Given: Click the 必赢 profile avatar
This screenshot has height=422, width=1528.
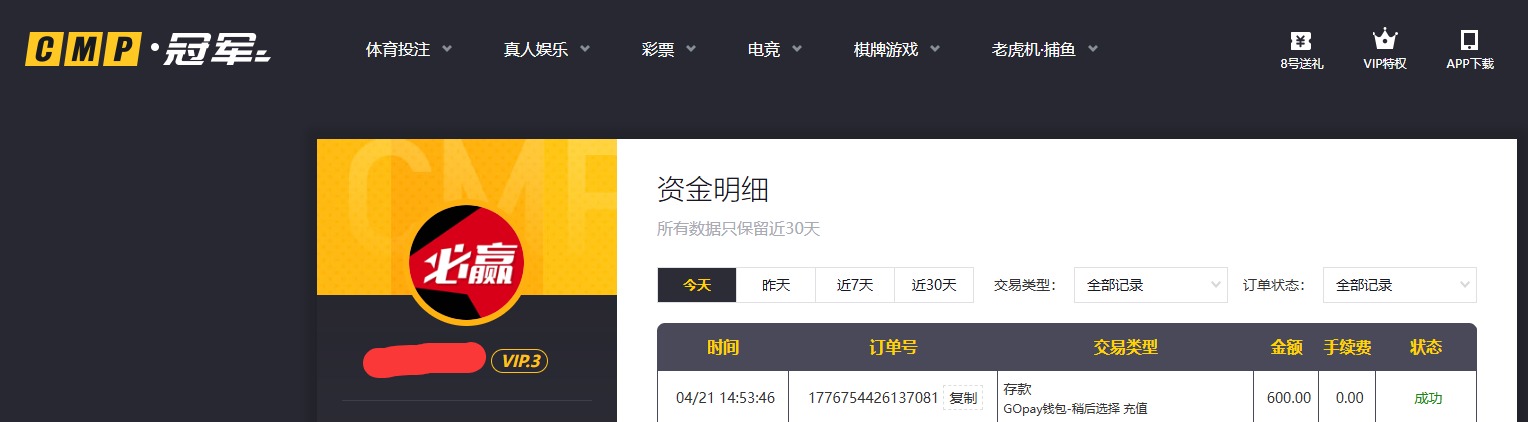Looking at the screenshot, I should 466,264.
